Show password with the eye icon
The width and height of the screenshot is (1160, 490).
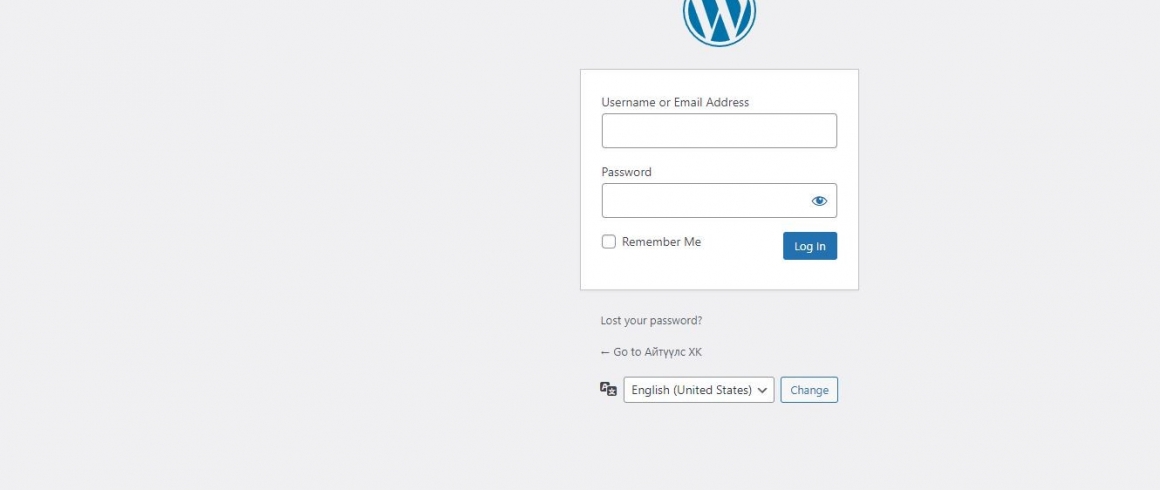(819, 201)
